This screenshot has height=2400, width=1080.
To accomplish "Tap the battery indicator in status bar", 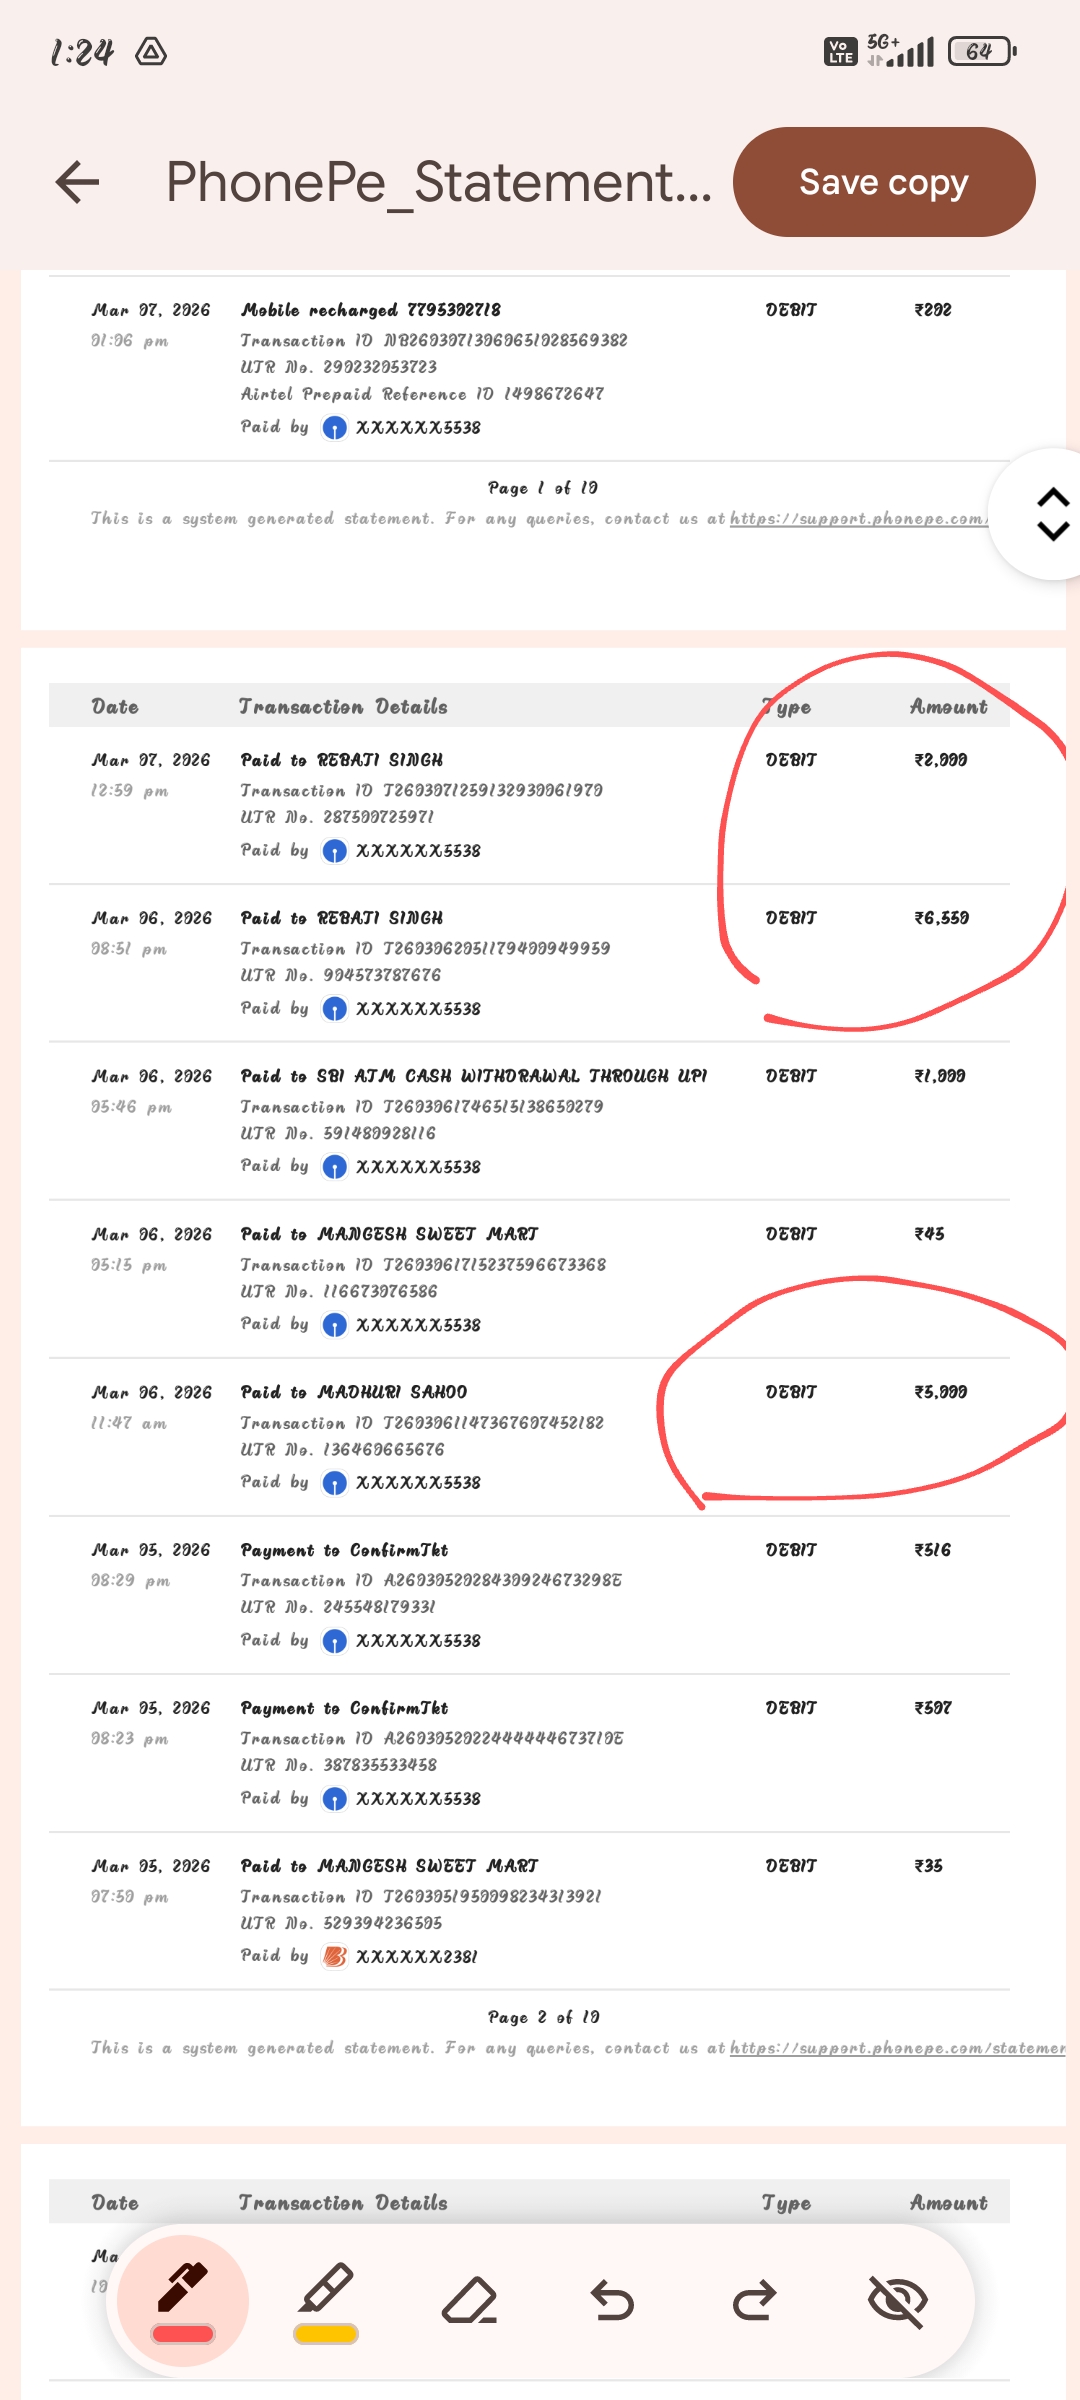I will [x=981, y=51].
